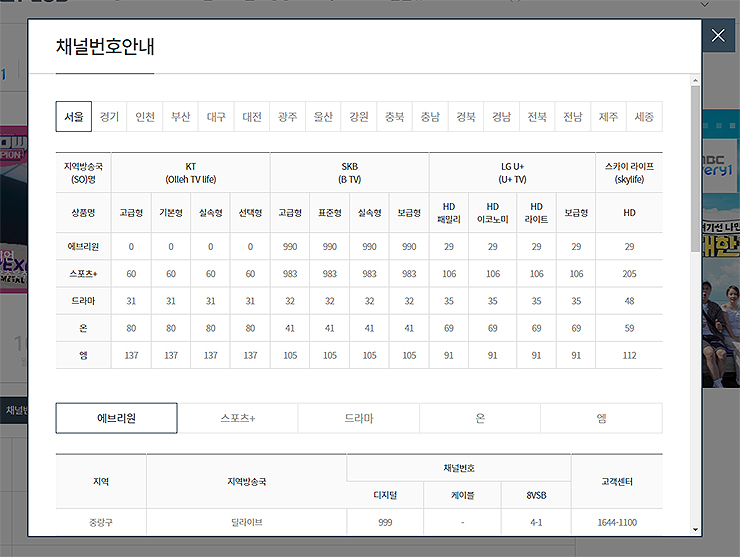Click the HD 패밀리 product header
Viewport: 740px width, 557px height.
click(x=449, y=213)
